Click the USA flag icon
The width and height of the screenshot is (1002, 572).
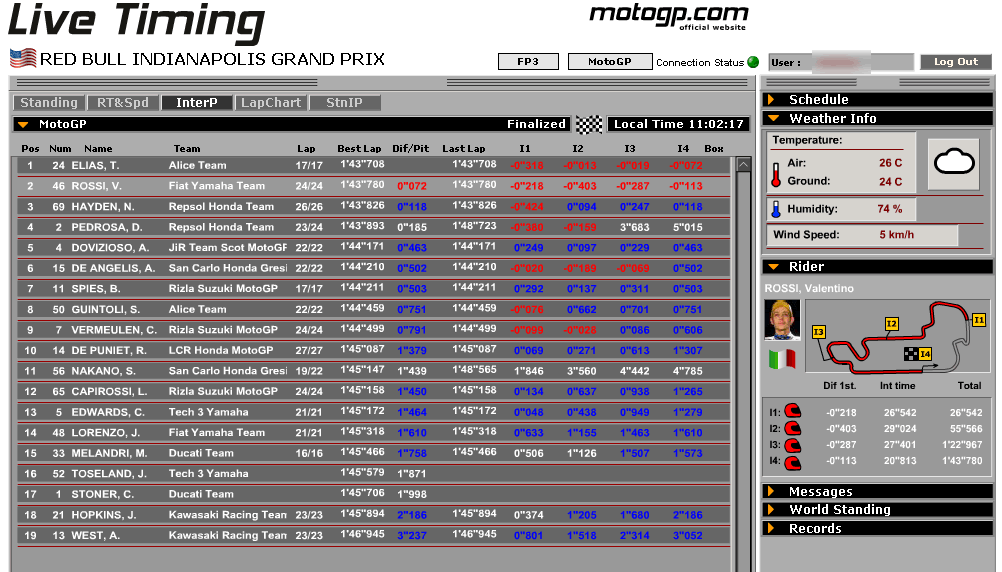pyautogui.click(x=23, y=58)
